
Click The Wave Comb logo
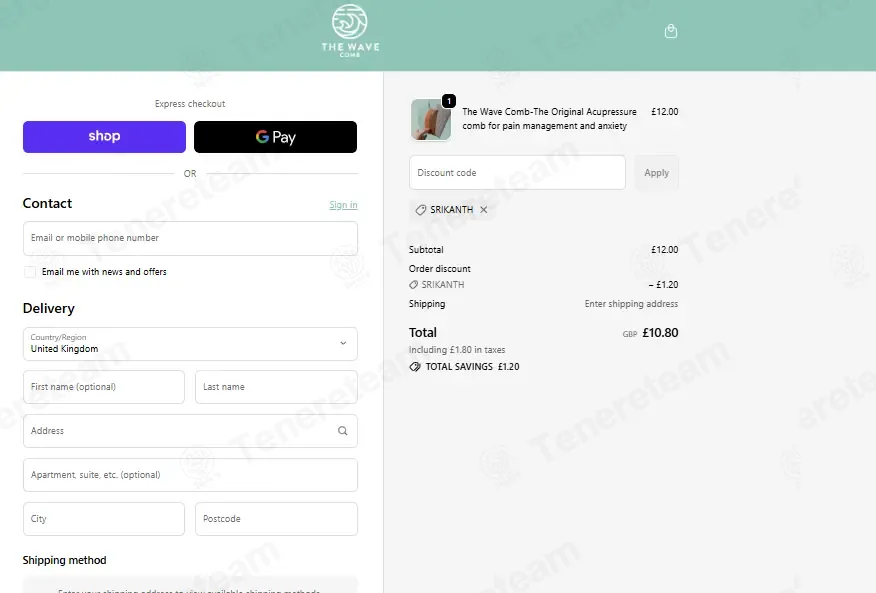pos(350,31)
